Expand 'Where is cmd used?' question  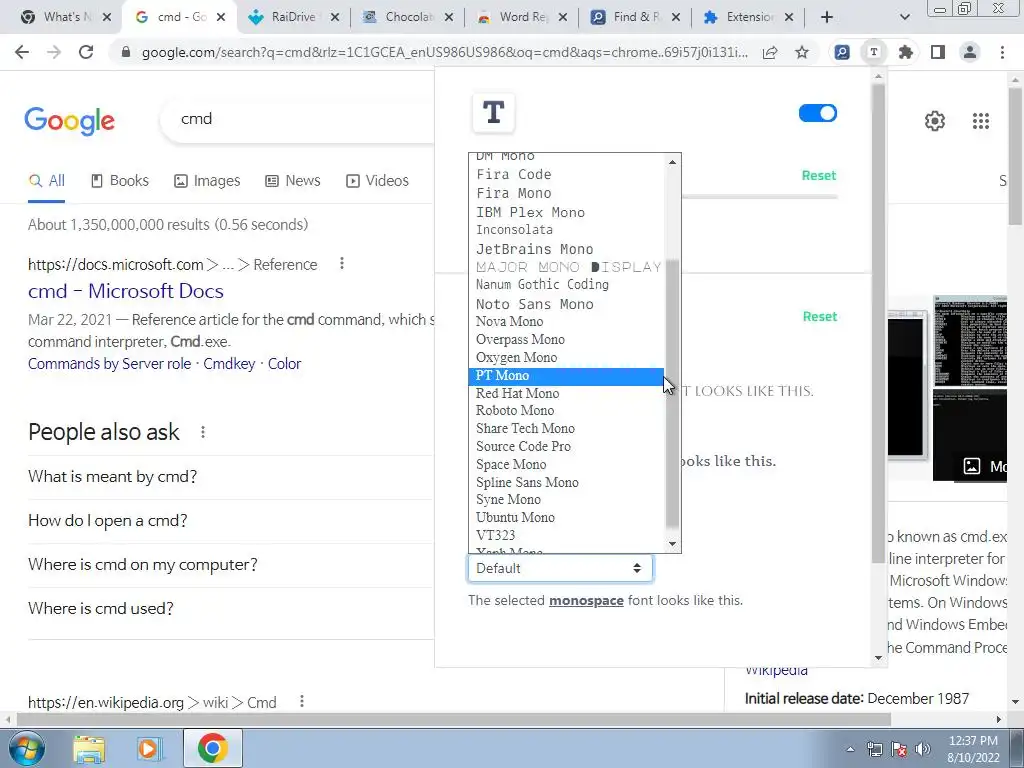click(231, 609)
